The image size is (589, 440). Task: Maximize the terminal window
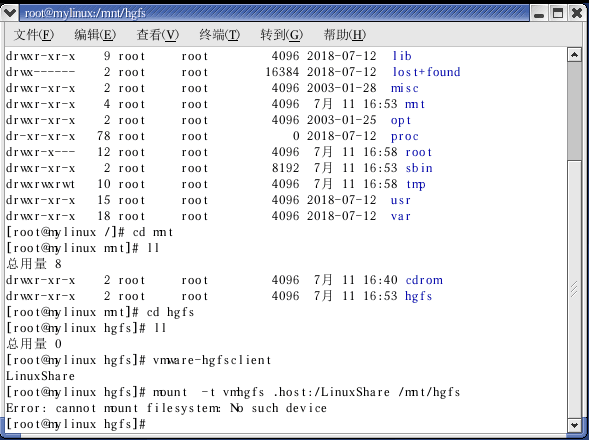click(558, 13)
